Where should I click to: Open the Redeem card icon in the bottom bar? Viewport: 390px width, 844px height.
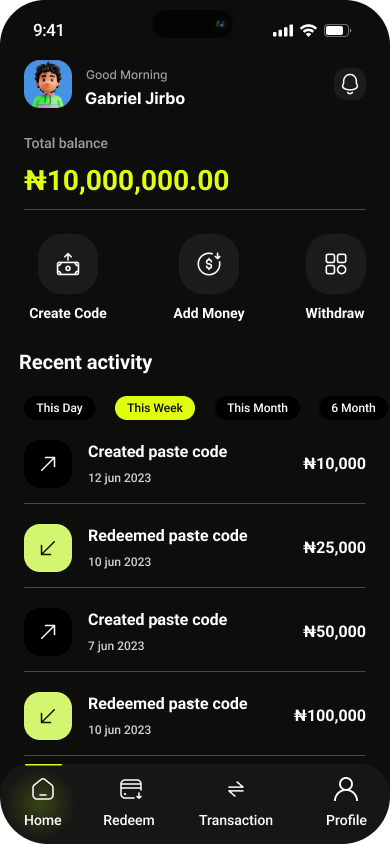pyautogui.click(x=130, y=790)
